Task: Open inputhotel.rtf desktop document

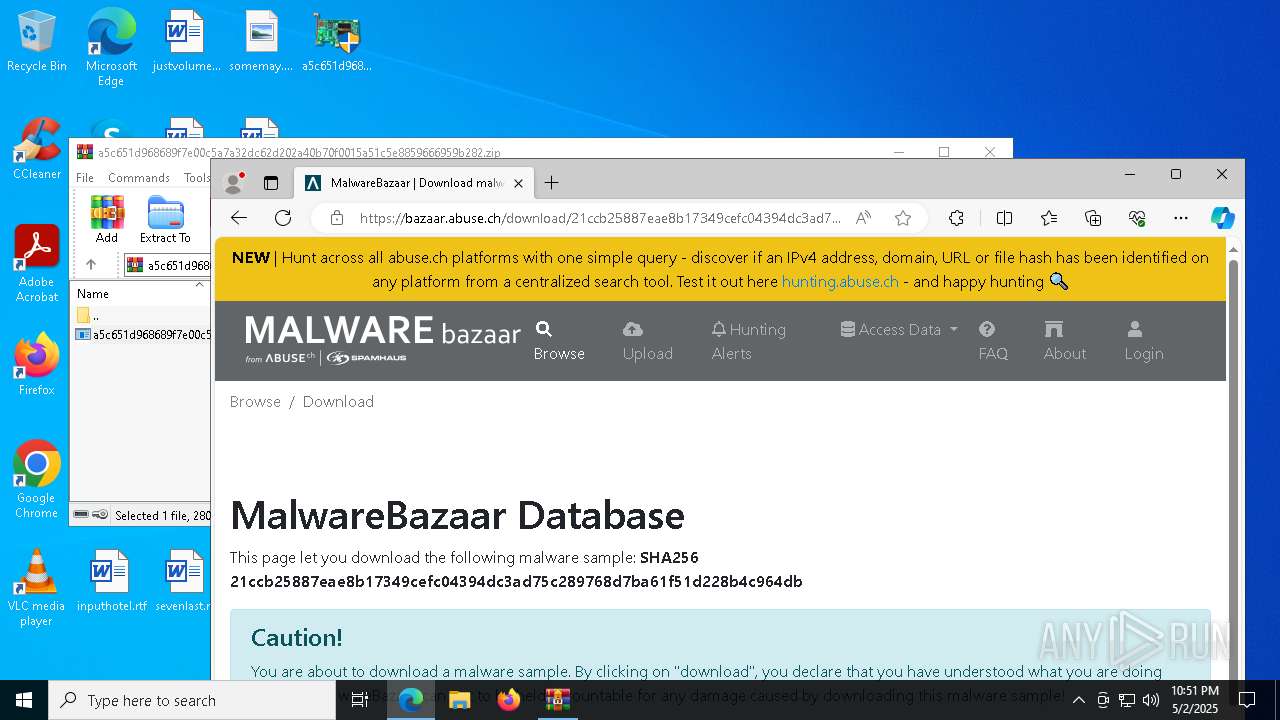Action: point(111,581)
